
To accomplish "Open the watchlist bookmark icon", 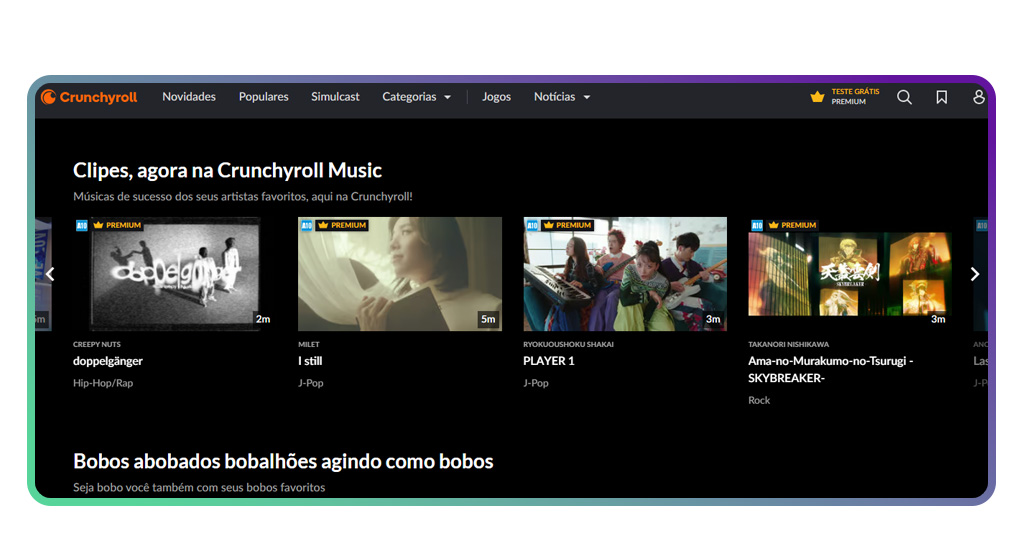I will click(x=941, y=97).
